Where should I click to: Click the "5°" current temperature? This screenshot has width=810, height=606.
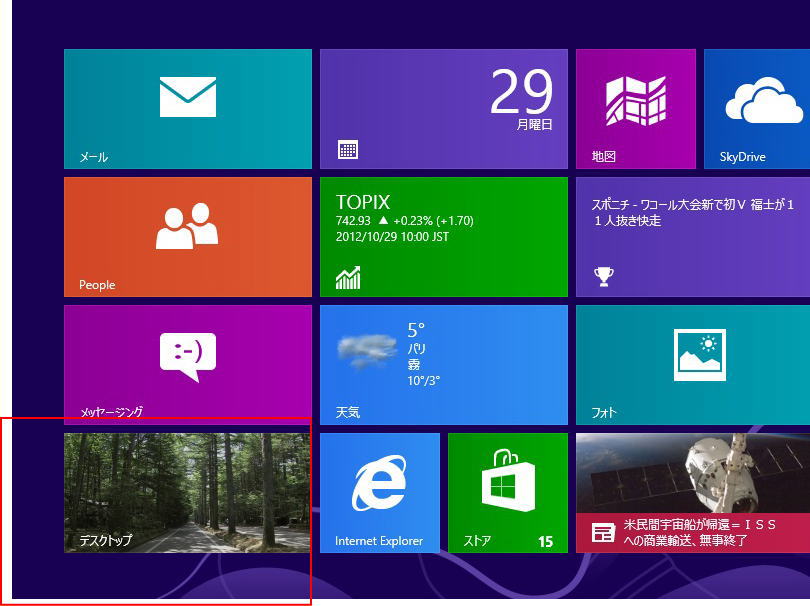(416, 330)
